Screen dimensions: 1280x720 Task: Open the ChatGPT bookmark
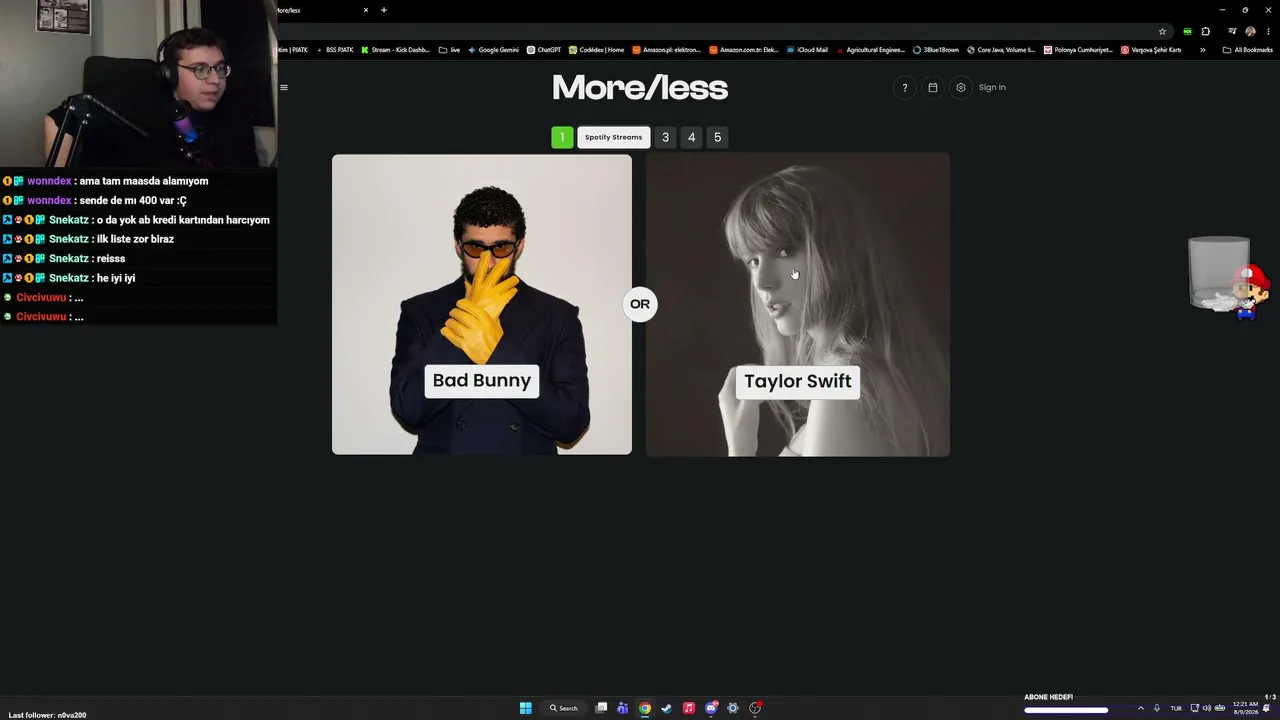click(544, 50)
